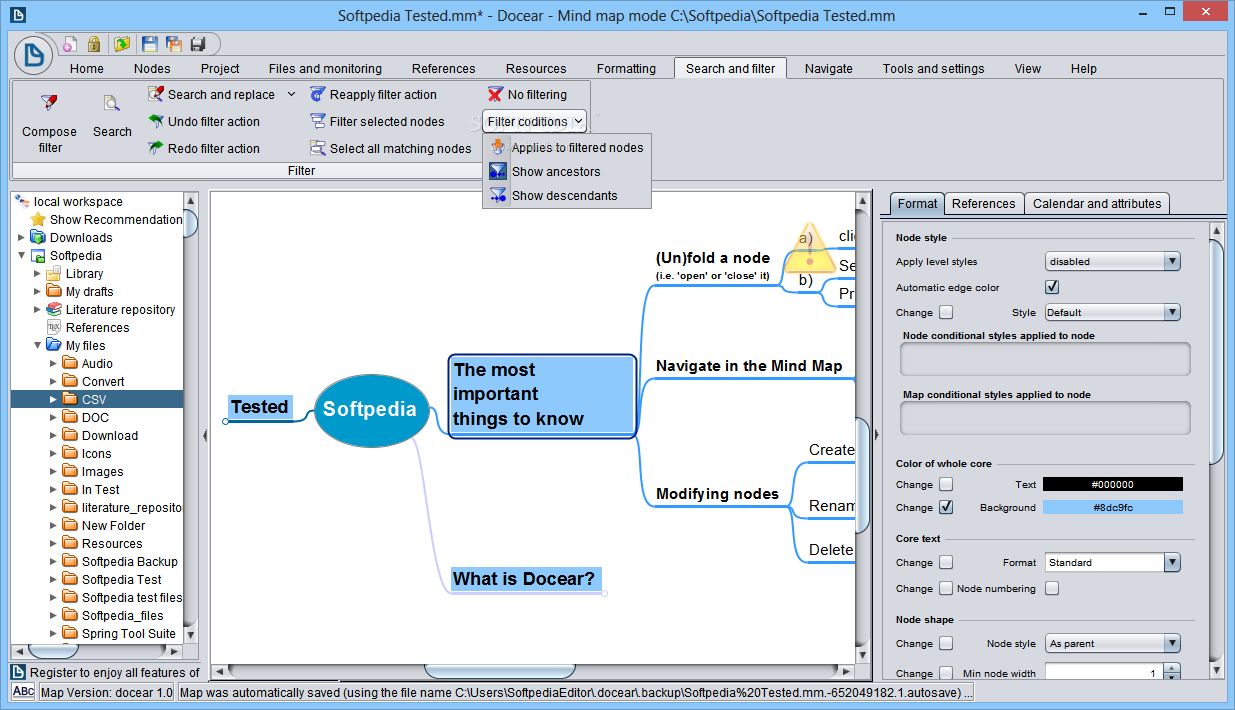Open the Nodes ribbon tab

[x=152, y=69]
